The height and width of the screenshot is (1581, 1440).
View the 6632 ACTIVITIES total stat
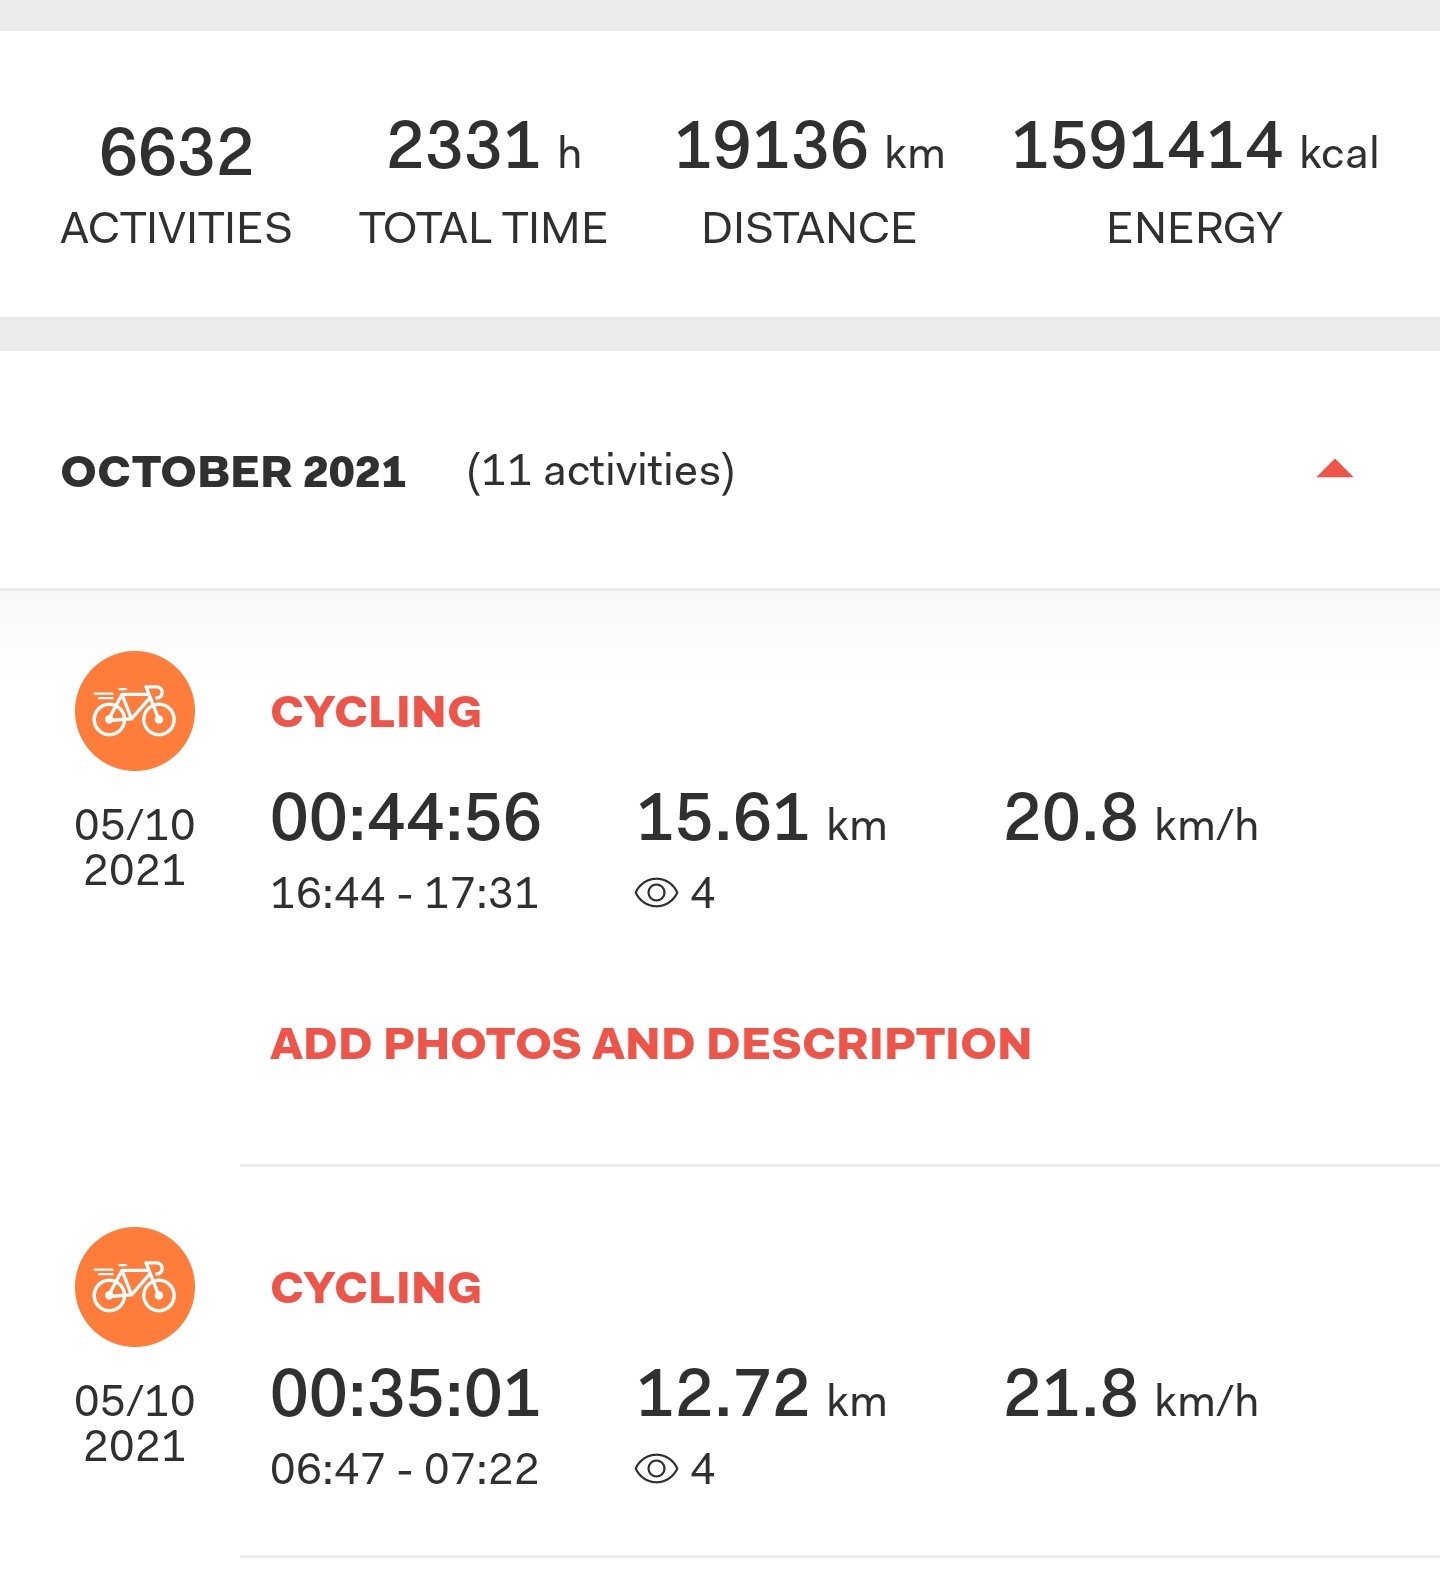[176, 185]
